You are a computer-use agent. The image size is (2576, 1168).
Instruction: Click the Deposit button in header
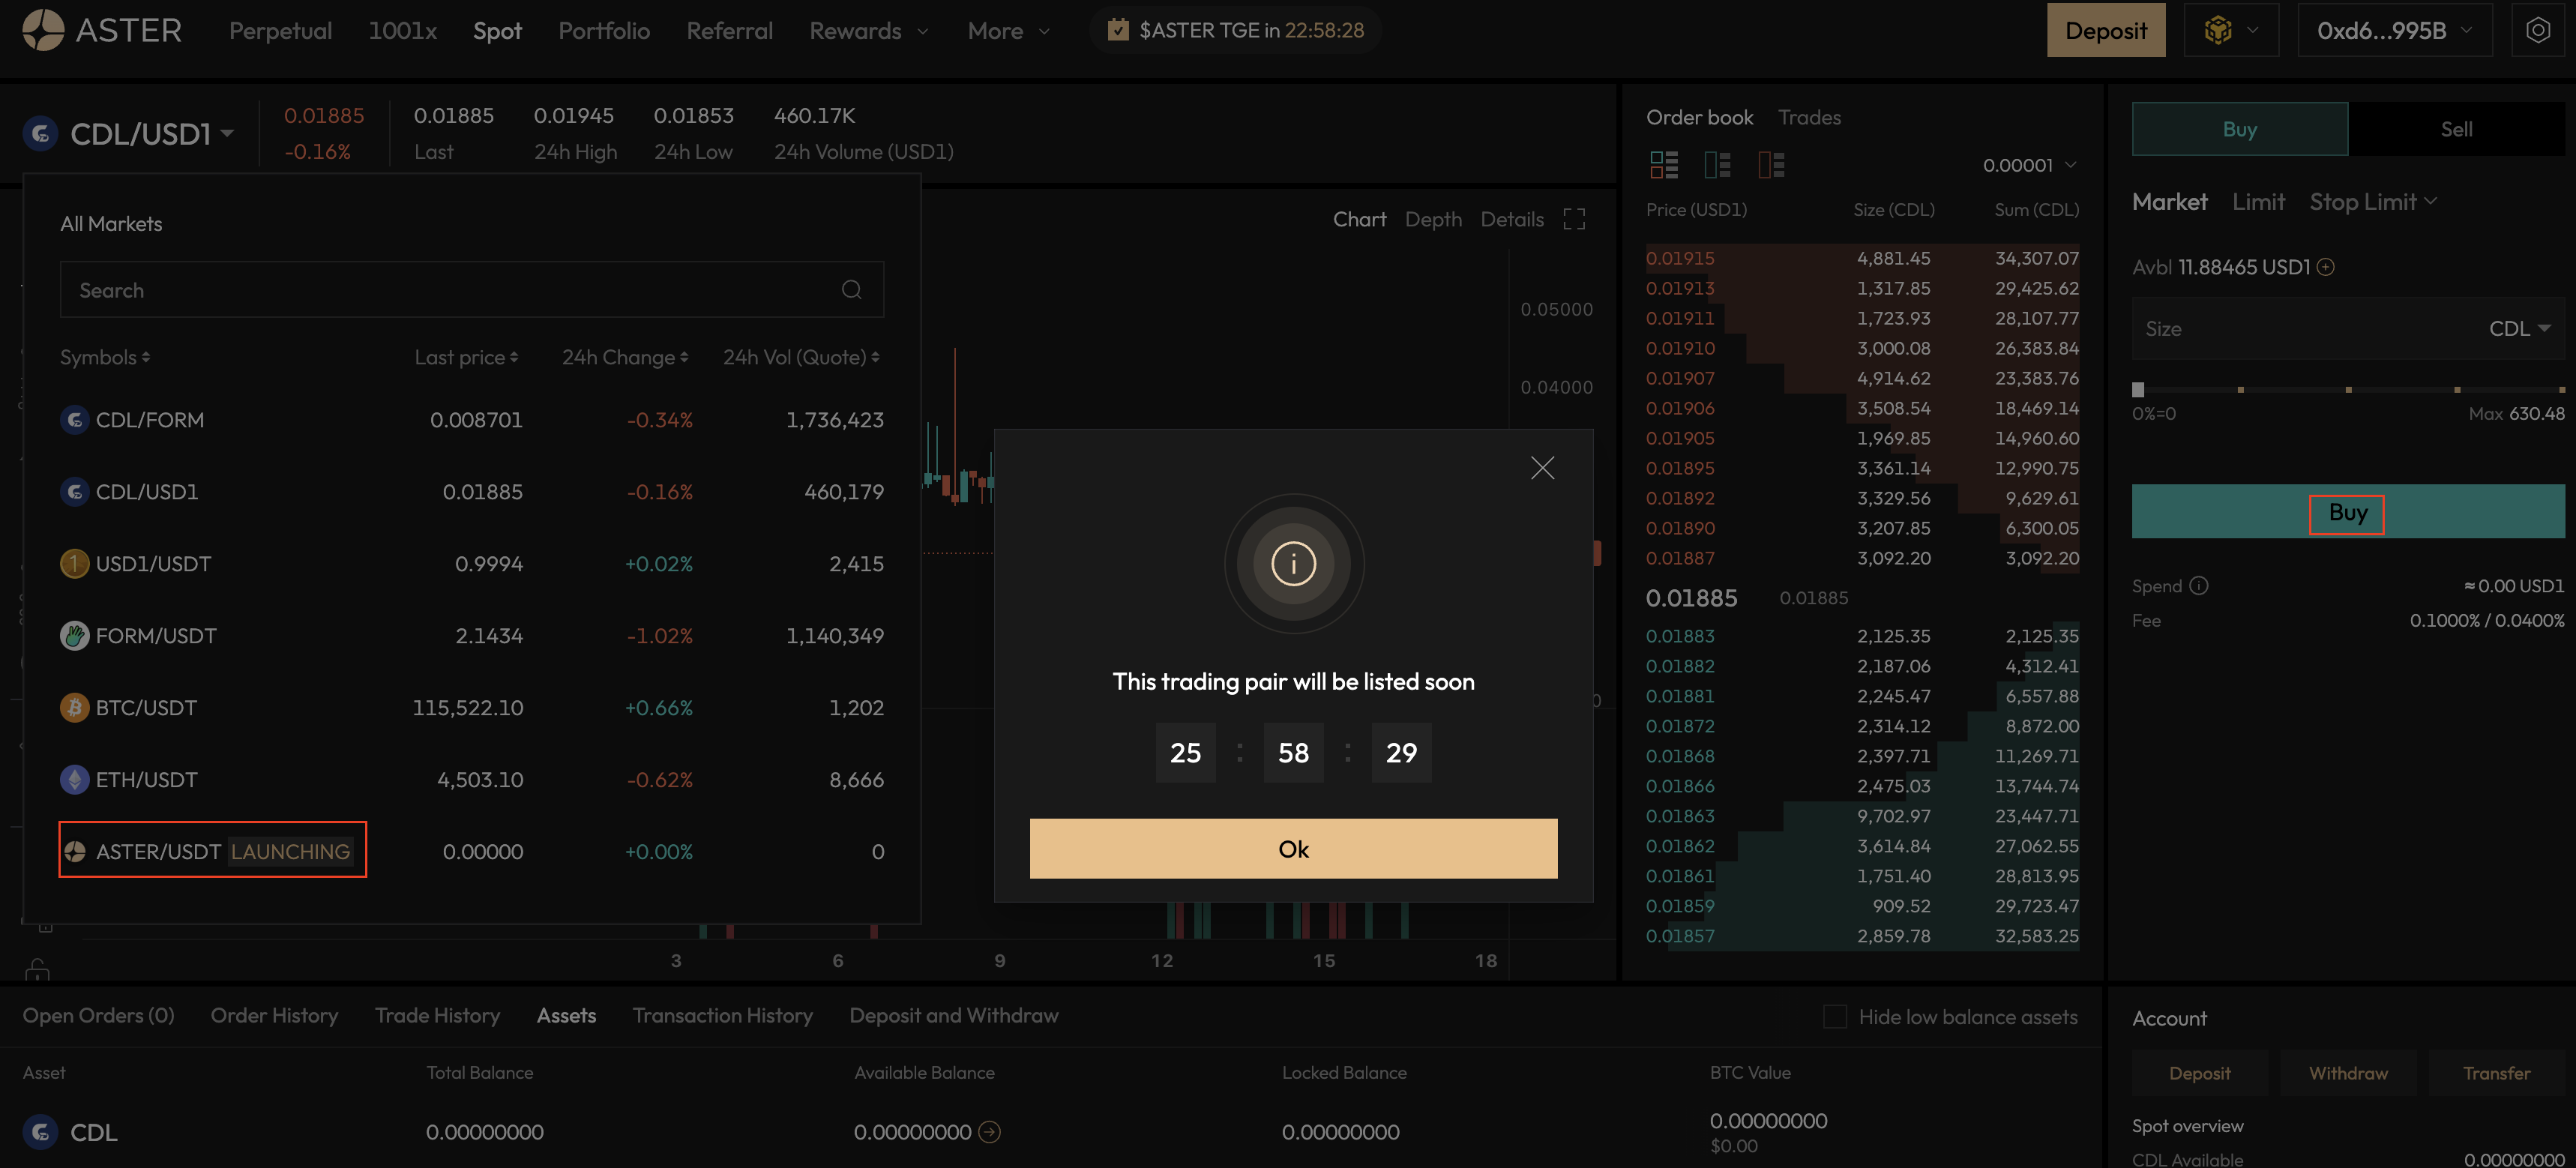coord(2105,31)
